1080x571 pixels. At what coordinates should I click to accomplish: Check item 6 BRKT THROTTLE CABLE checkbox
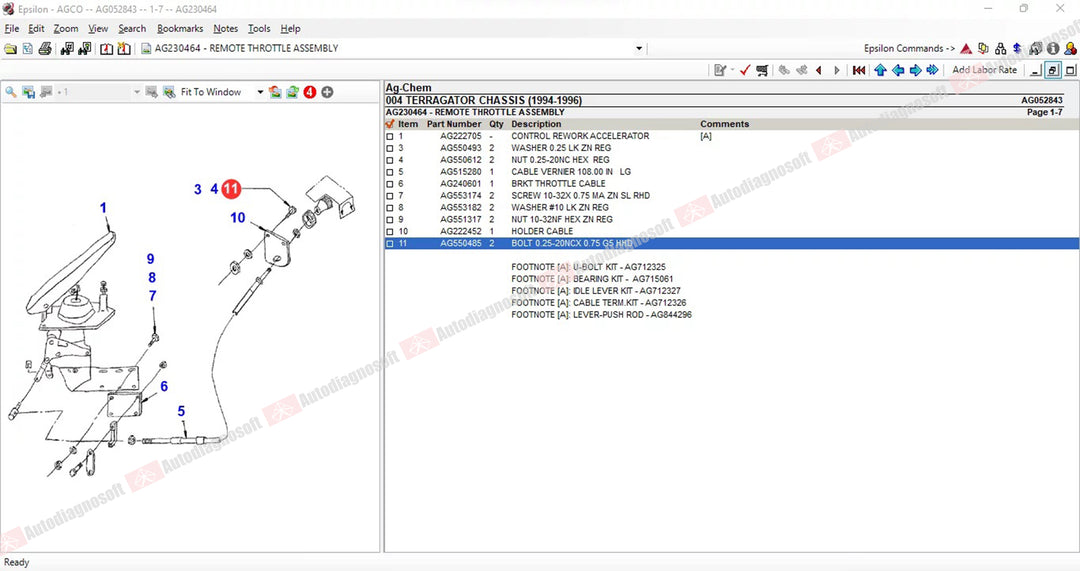(390, 184)
